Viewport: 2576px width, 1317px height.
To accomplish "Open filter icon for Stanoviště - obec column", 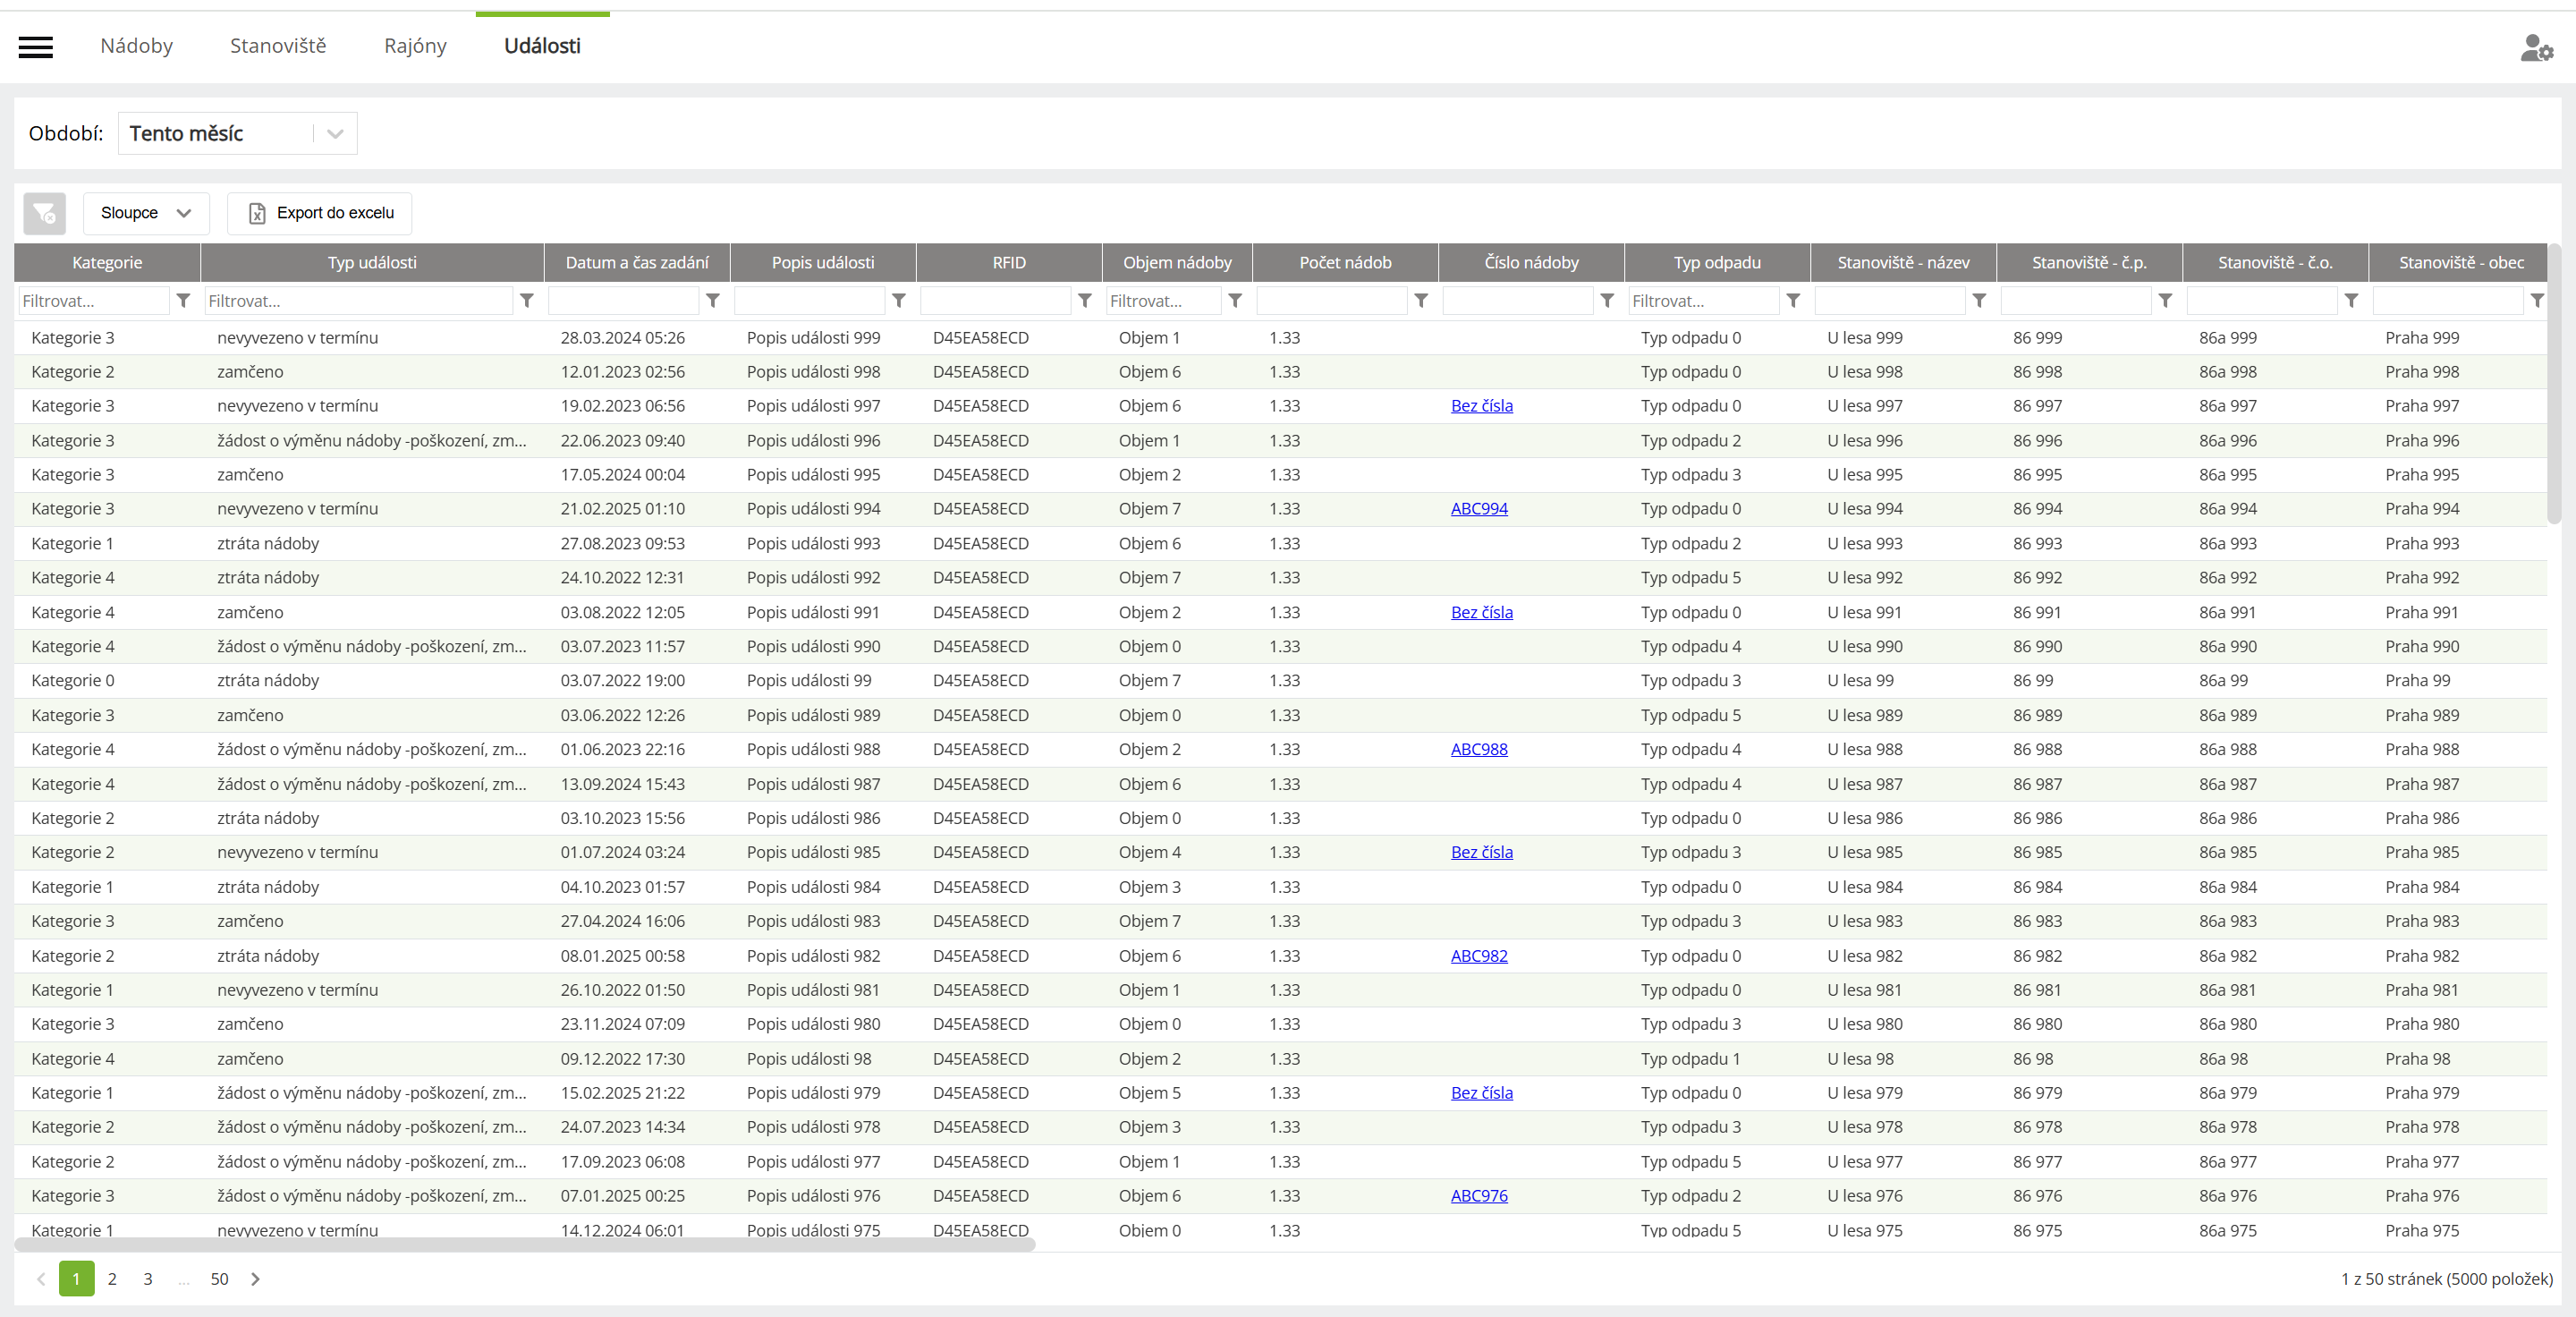I will [2537, 300].
